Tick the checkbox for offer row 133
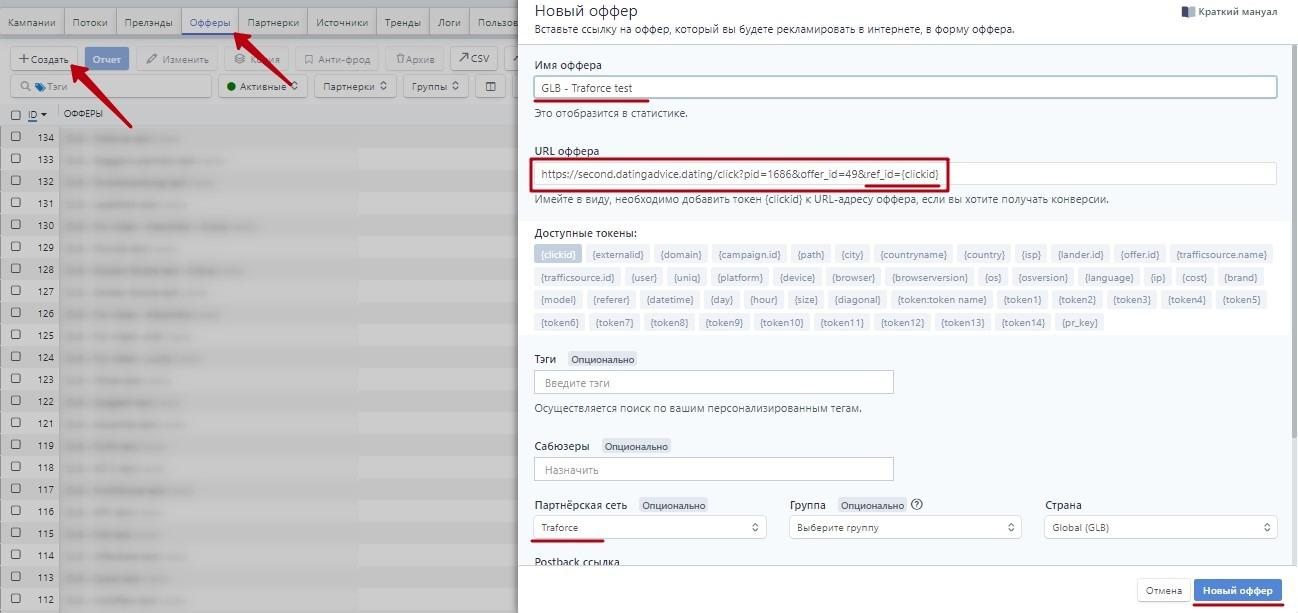This screenshot has width=1298, height=613. point(16,159)
